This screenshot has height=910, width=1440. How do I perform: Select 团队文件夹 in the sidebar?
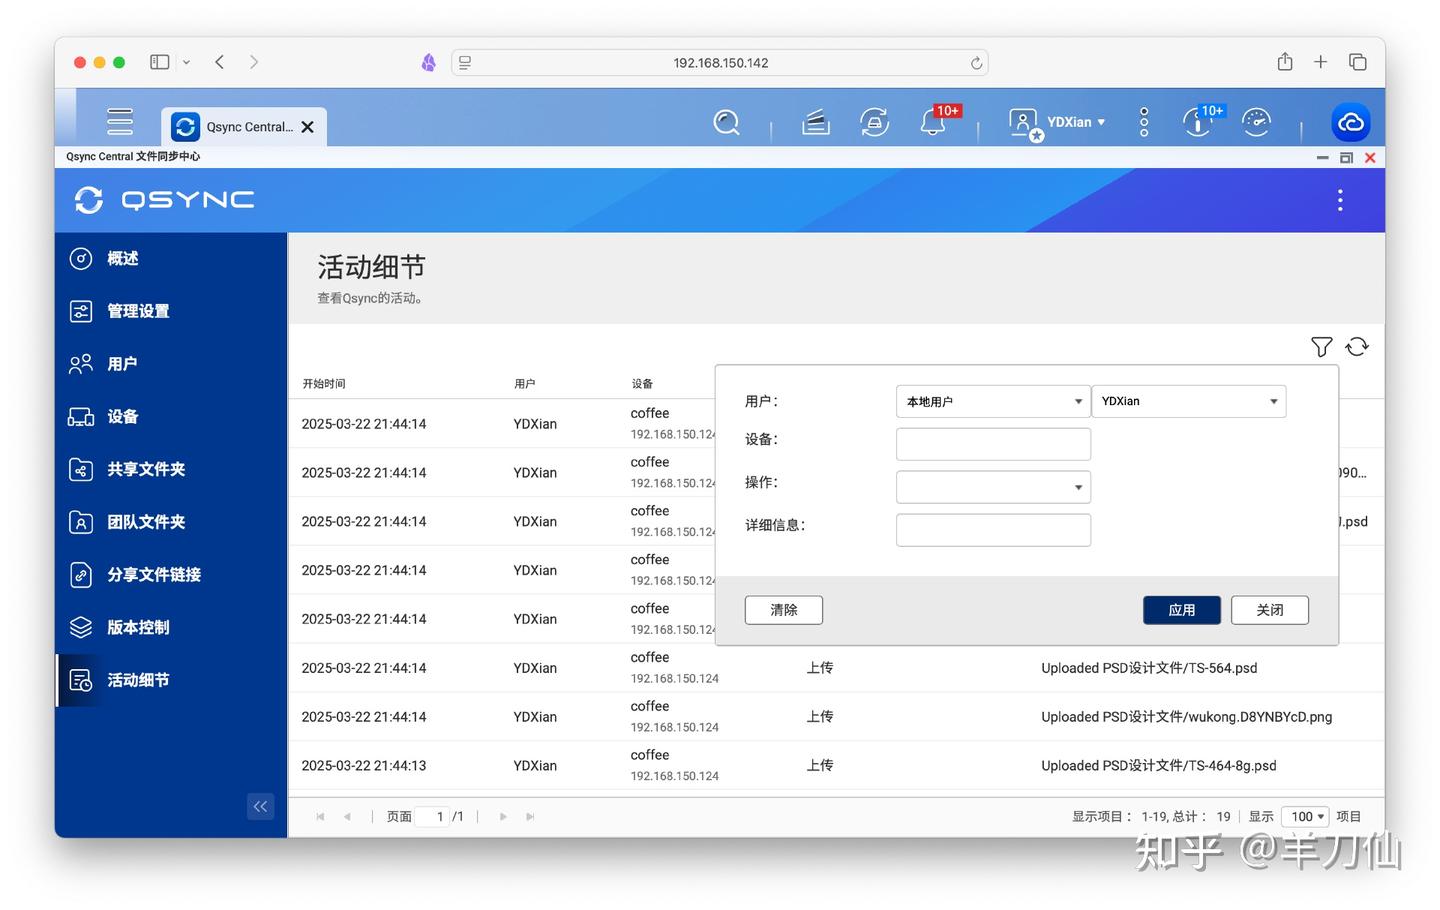(146, 521)
